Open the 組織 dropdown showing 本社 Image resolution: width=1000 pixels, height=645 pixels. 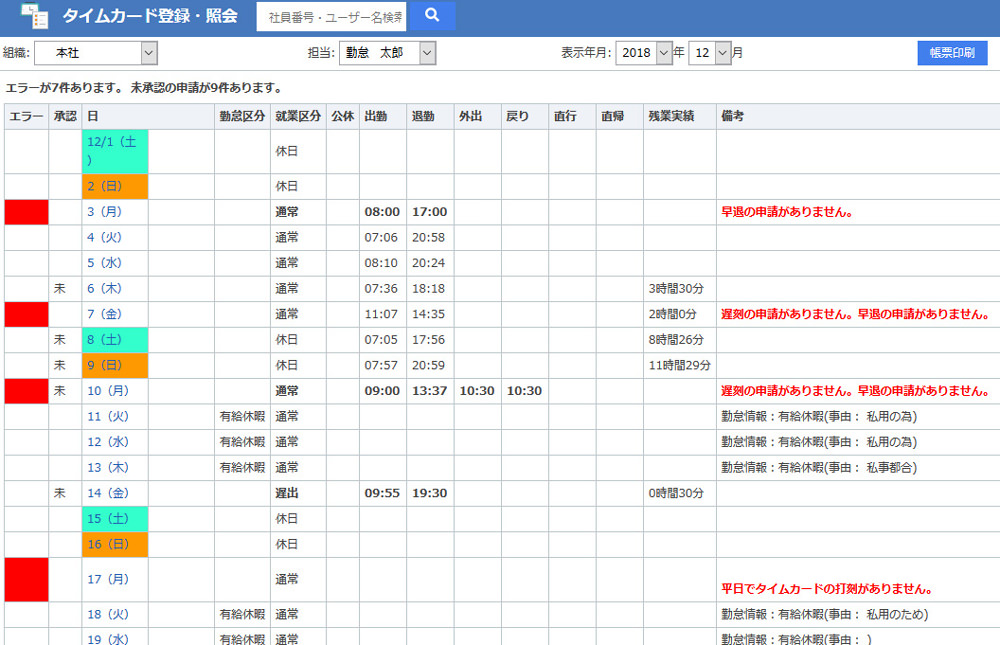tap(95, 53)
